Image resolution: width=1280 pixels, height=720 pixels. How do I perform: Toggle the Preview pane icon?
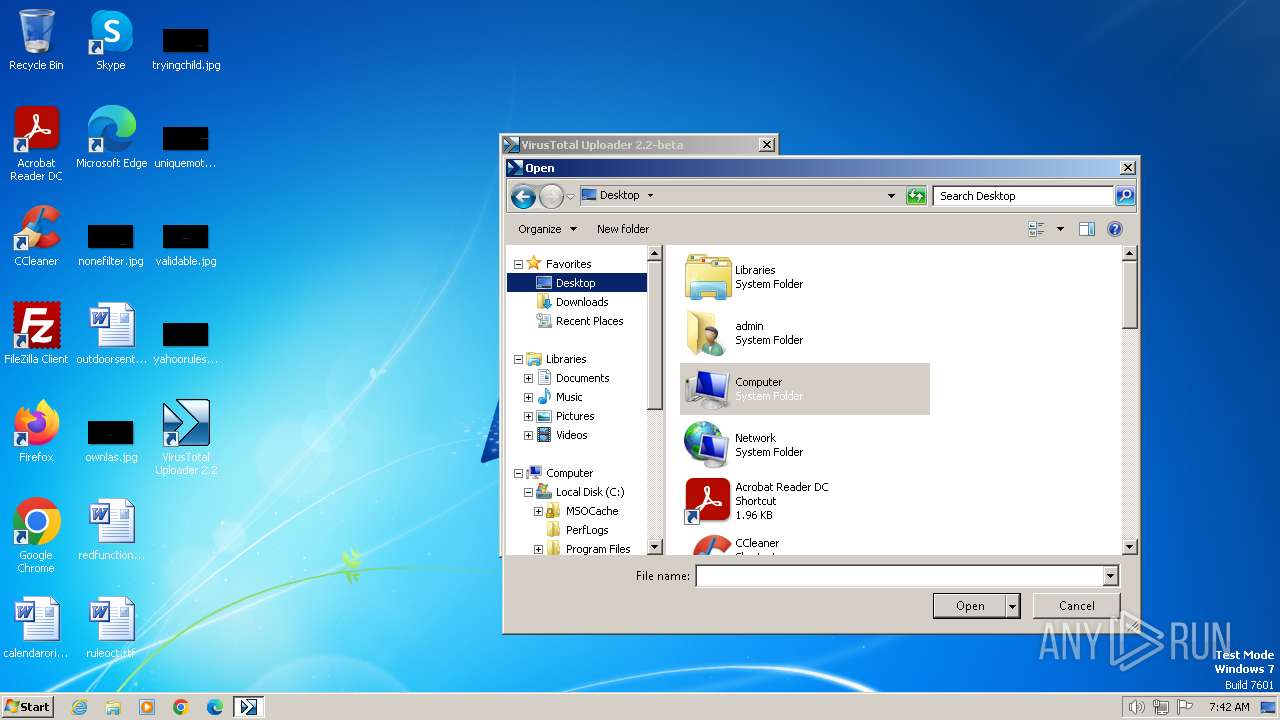[x=1087, y=229]
